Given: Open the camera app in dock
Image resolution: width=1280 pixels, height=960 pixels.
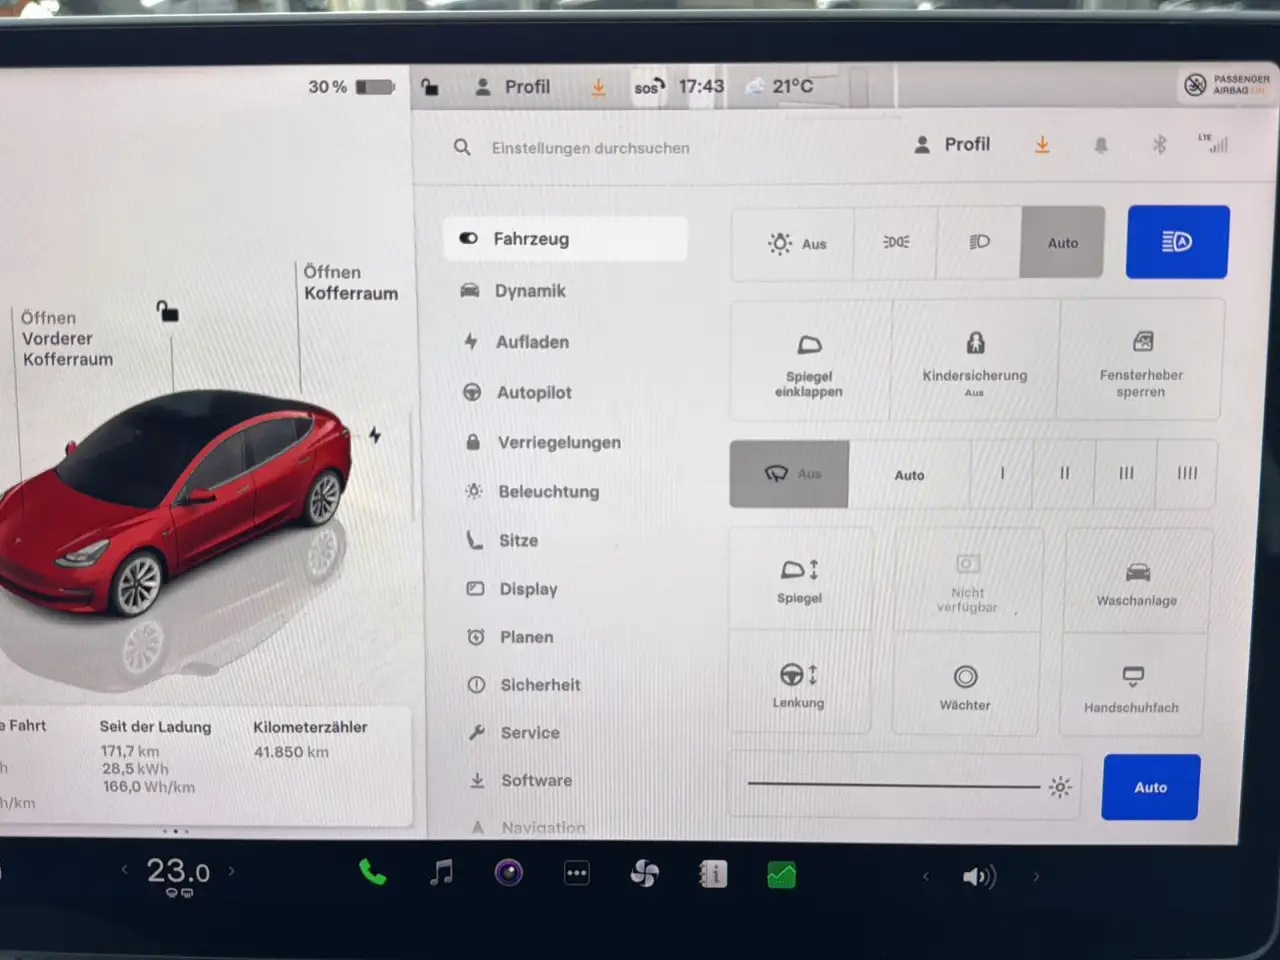Looking at the screenshot, I should click(x=509, y=874).
